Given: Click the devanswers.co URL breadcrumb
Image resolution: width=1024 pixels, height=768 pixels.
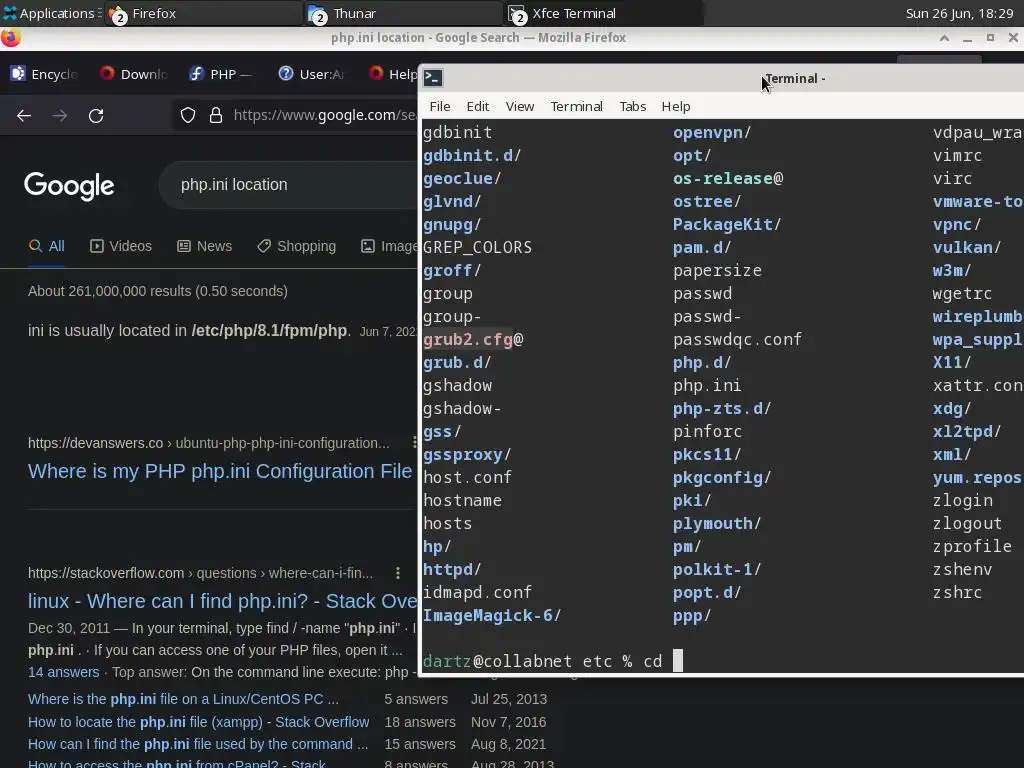Looking at the screenshot, I should (208, 443).
